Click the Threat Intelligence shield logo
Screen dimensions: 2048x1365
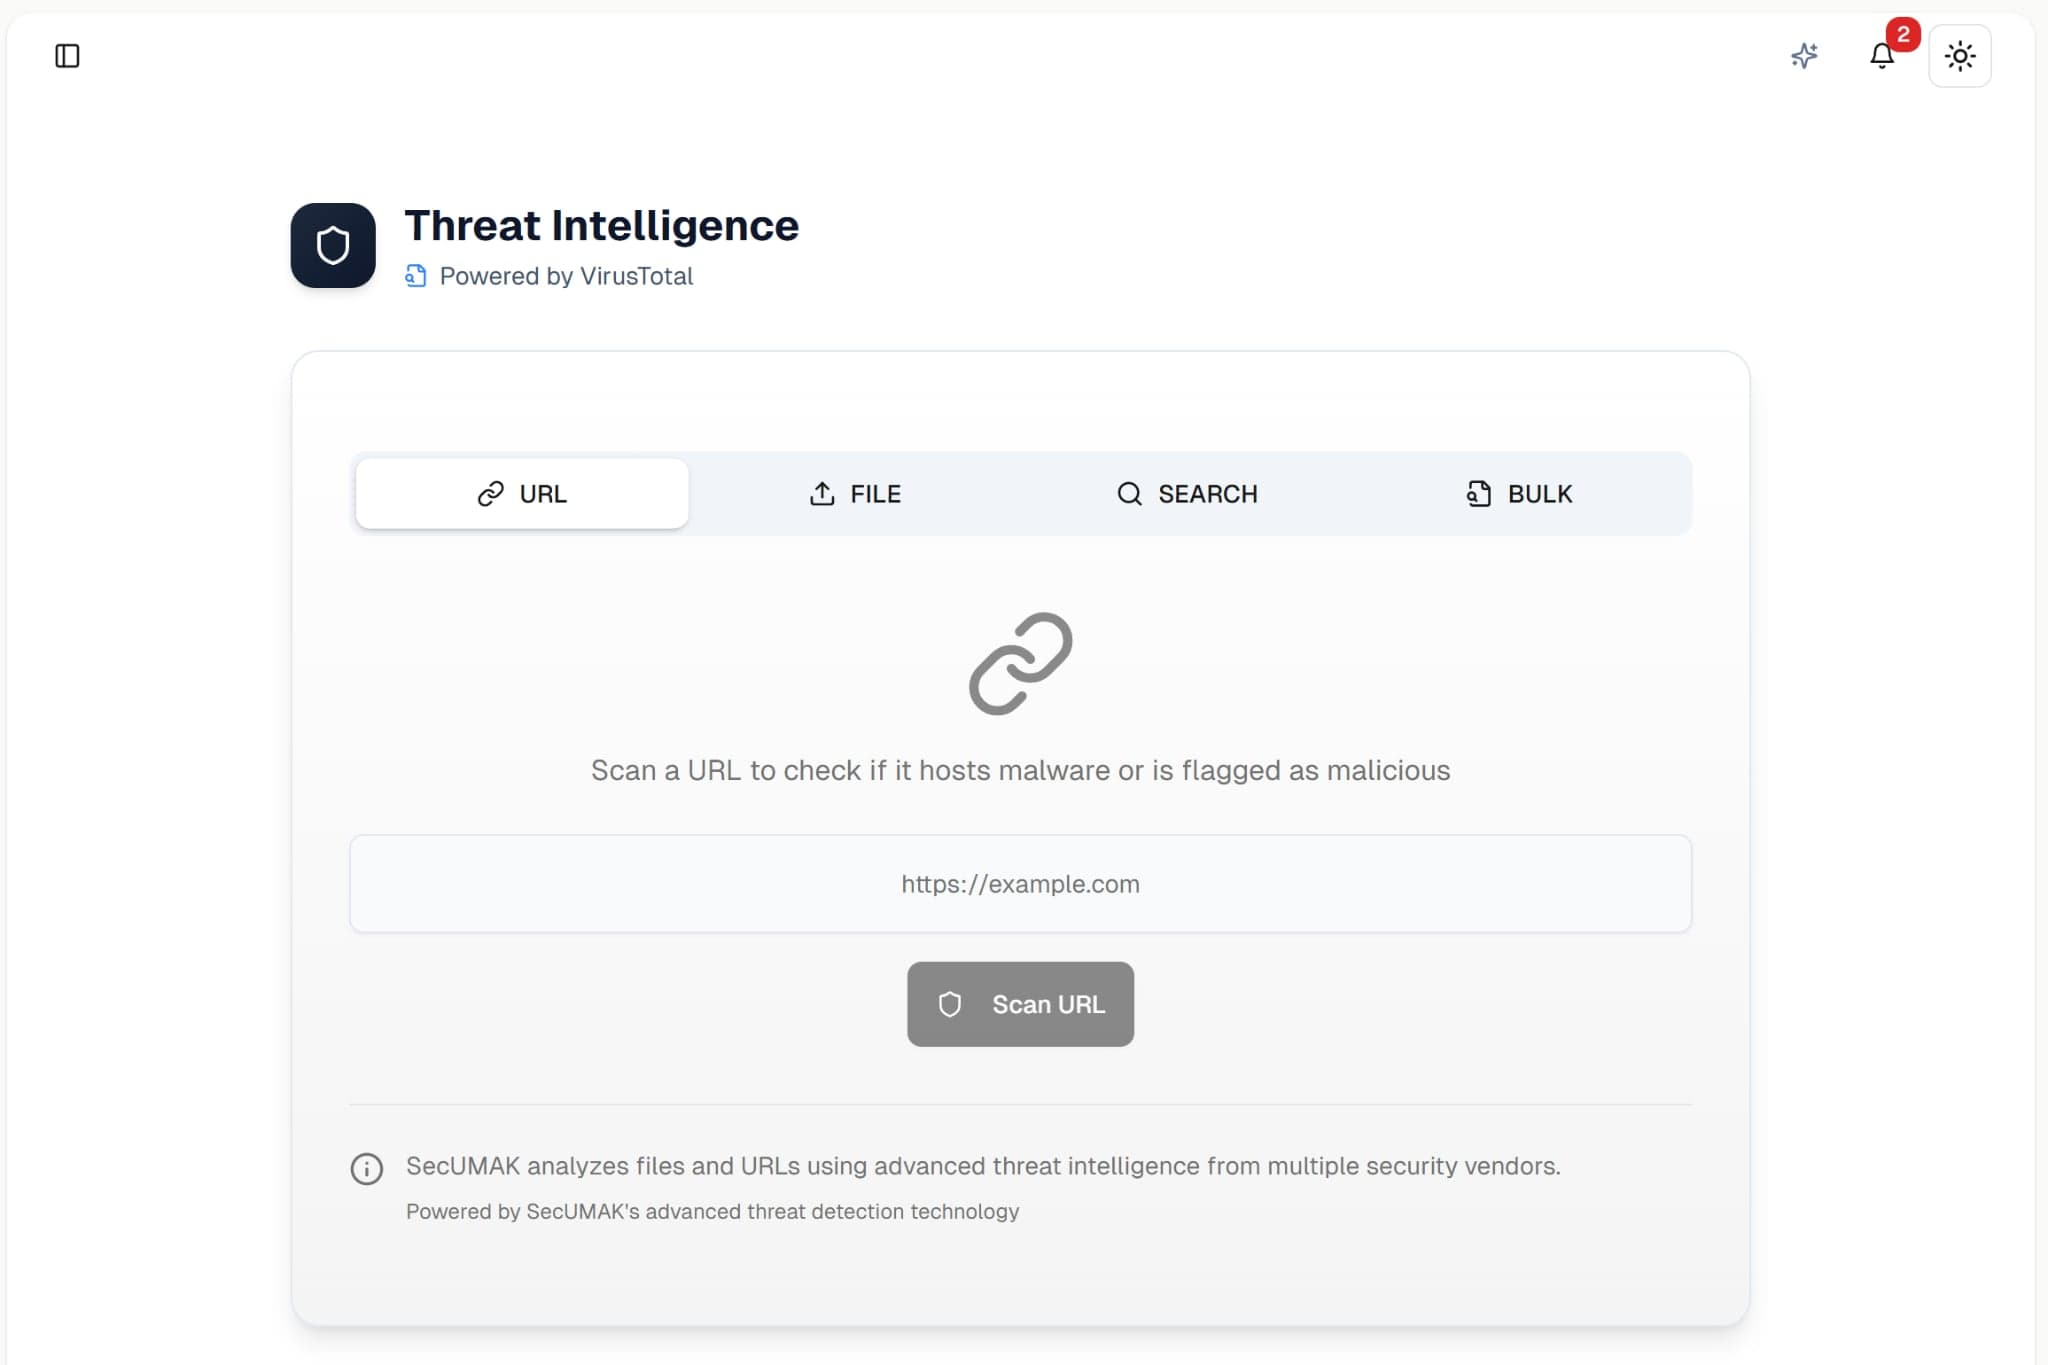[x=333, y=245]
